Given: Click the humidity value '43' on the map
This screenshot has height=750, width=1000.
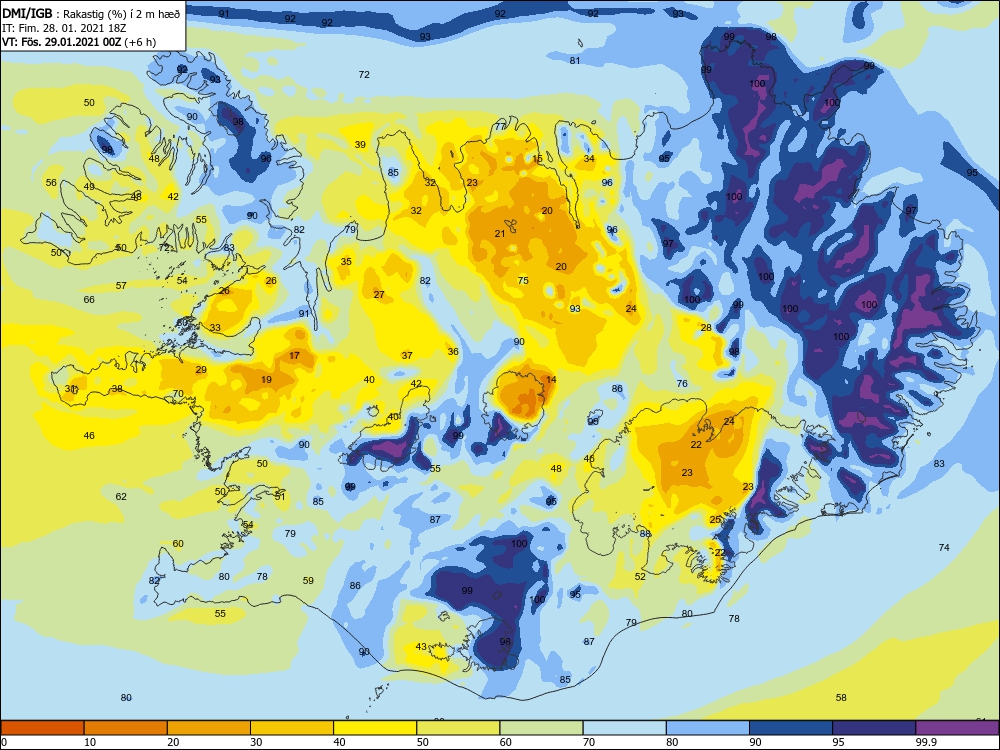Looking at the screenshot, I should pyautogui.click(x=421, y=646).
